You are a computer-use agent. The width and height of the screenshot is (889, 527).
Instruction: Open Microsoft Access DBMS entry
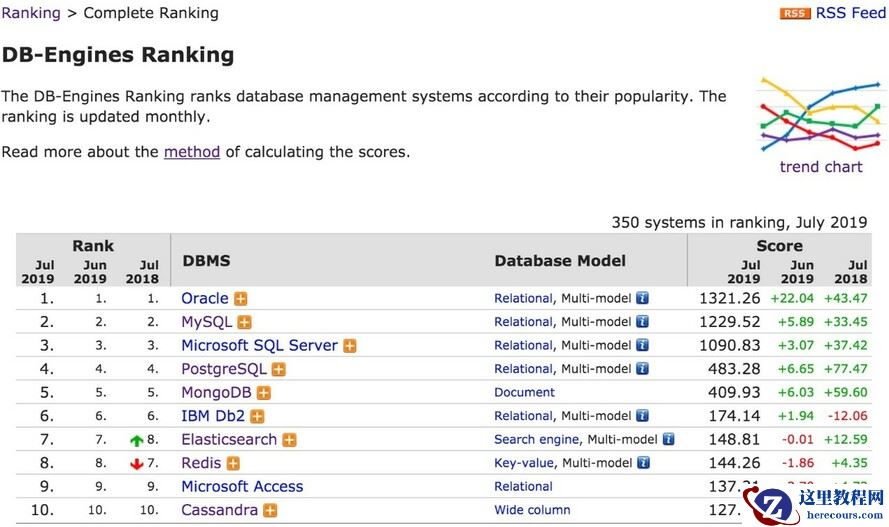click(x=242, y=487)
